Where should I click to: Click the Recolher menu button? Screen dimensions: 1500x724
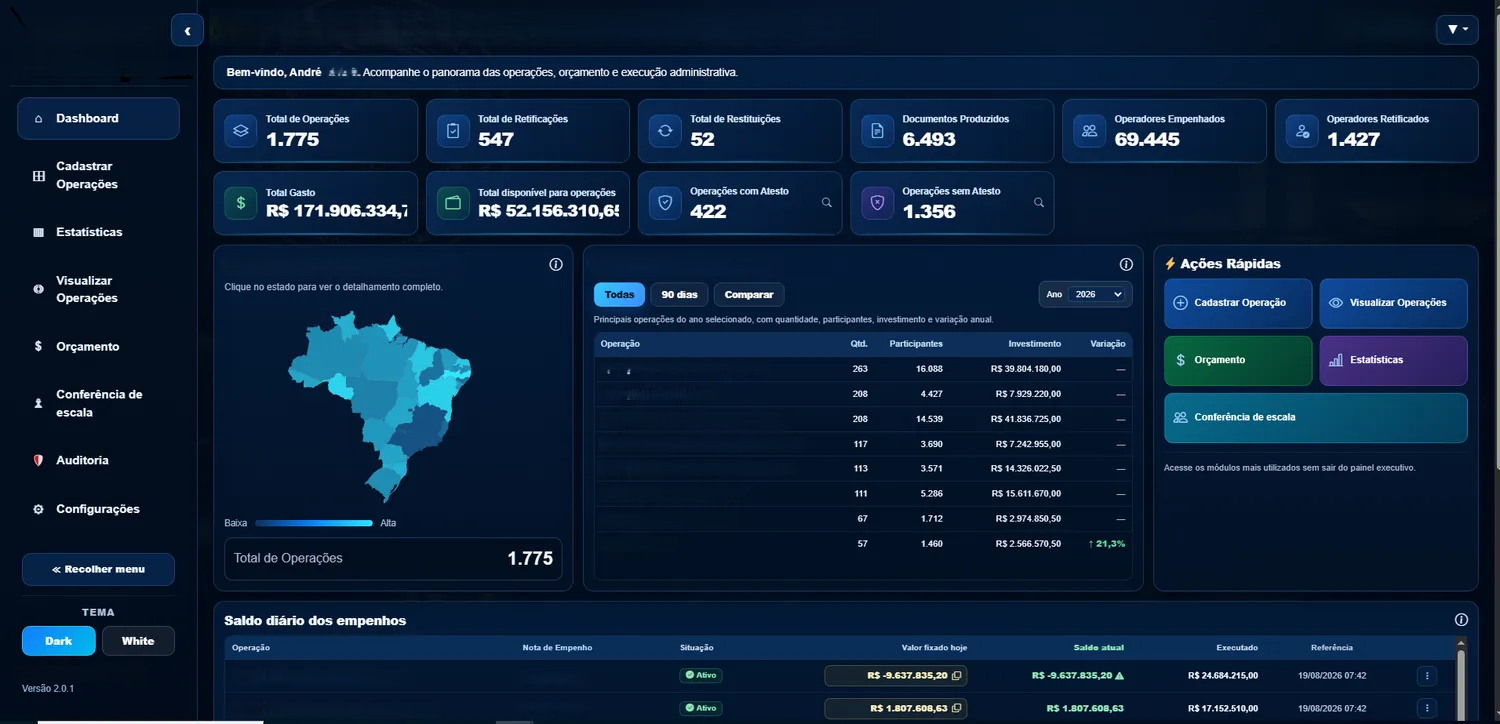pos(98,569)
